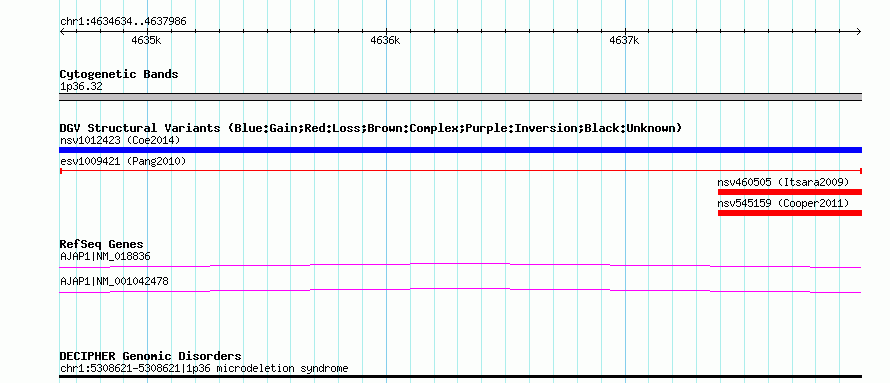Image resolution: width=890 pixels, height=383 pixels.
Task: Select the thin red esv1009421 loss line
Action: (x=460, y=171)
